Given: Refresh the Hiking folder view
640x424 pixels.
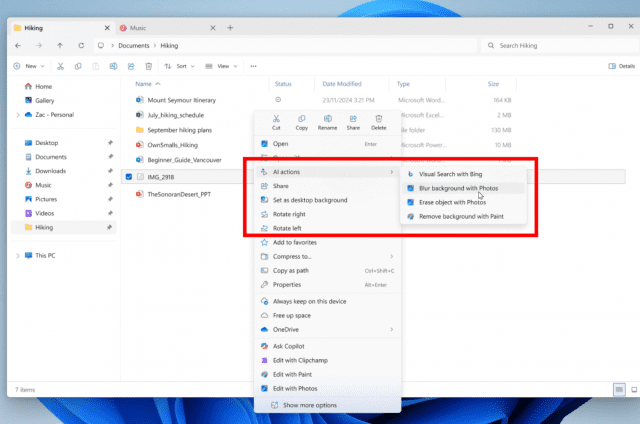Looking at the screenshot, I should click(x=81, y=45).
